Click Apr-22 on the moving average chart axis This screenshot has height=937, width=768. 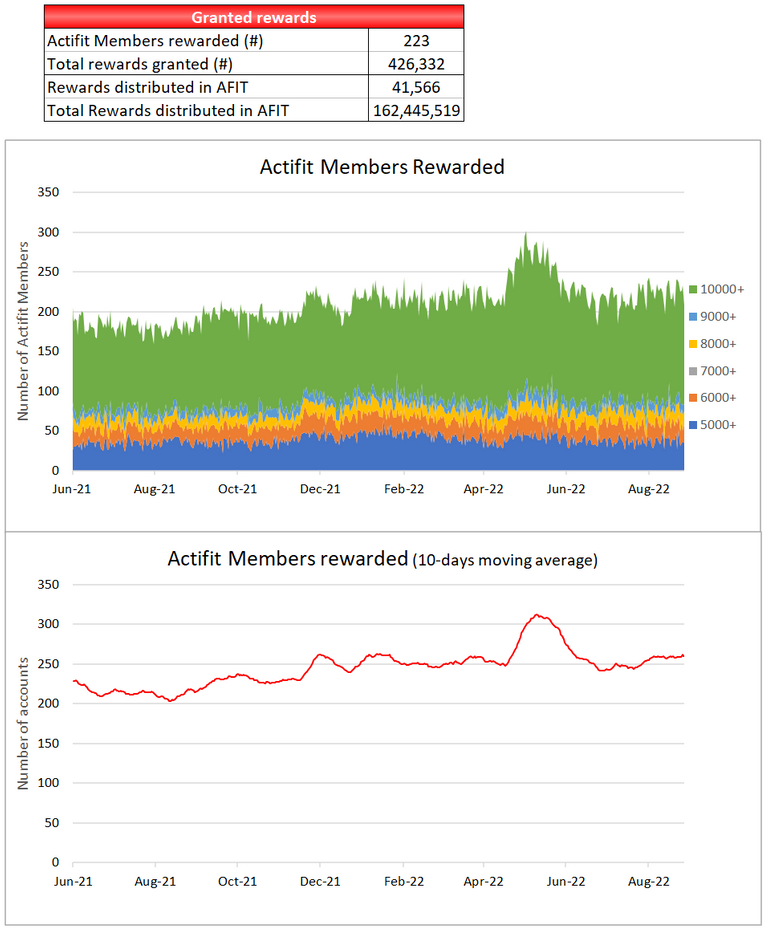[484, 881]
